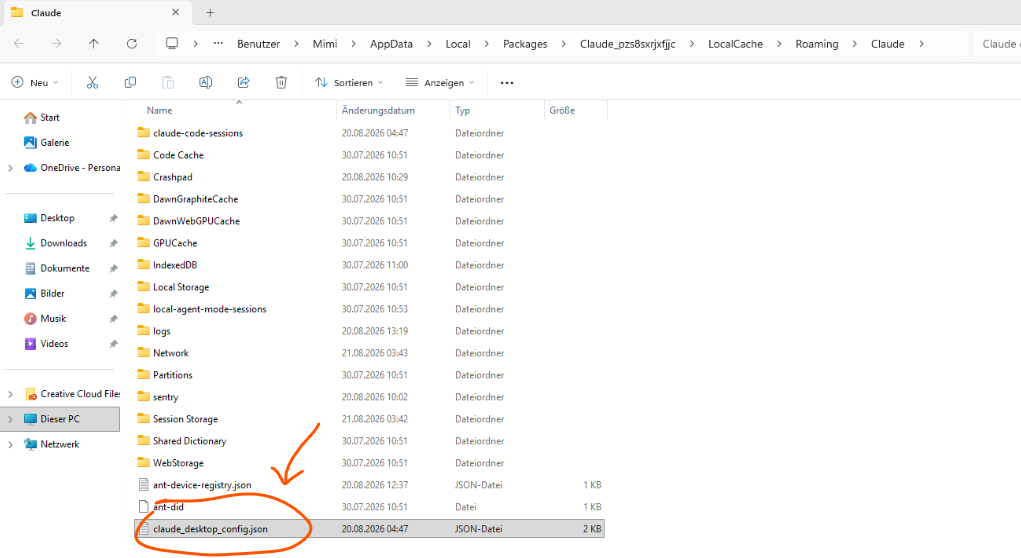The height and width of the screenshot is (558, 1021).
Task: Navigate to Claude_pzs8sxrjxfjjc in breadcrumb
Action: coord(628,44)
